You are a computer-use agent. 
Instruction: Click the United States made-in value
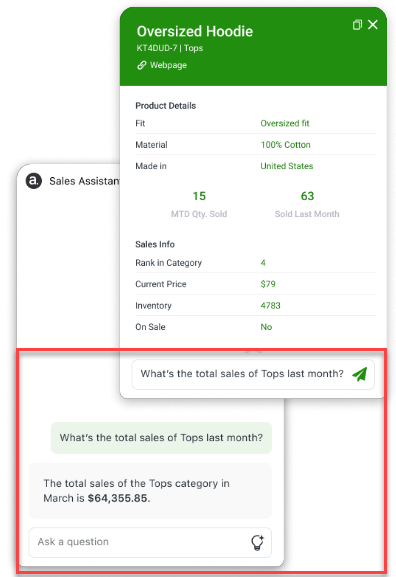[x=287, y=166]
